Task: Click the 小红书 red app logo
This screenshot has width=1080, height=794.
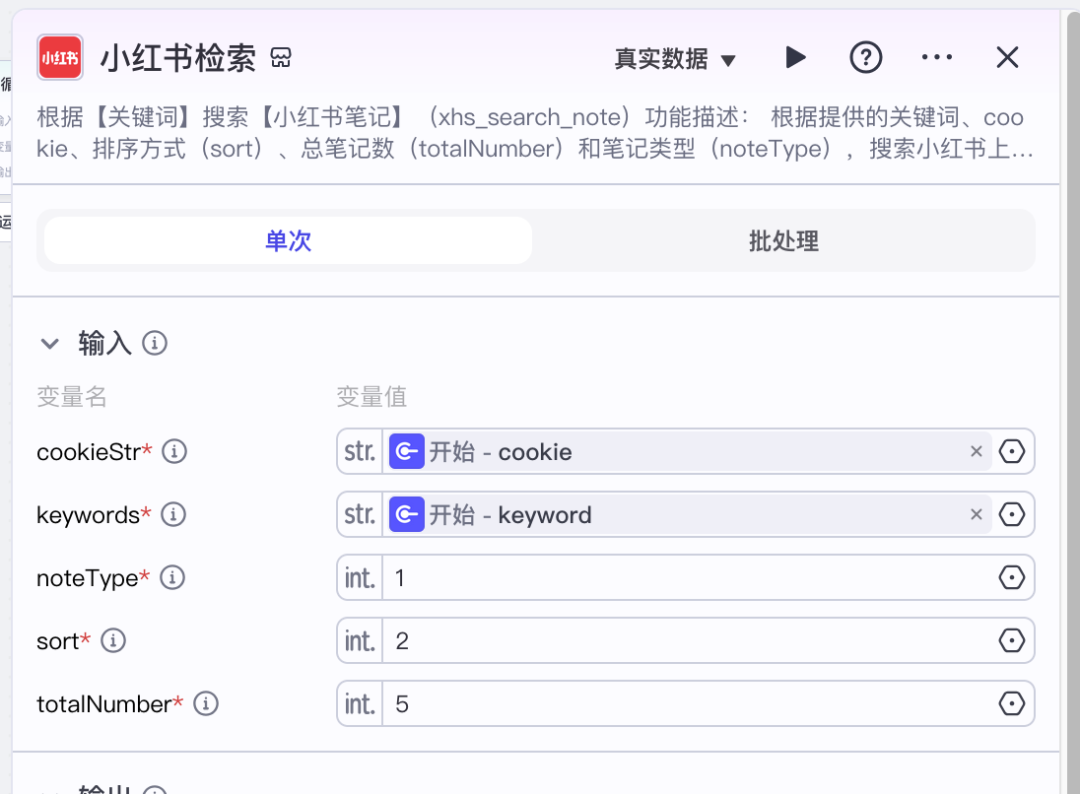Action: tap(60, 58)
